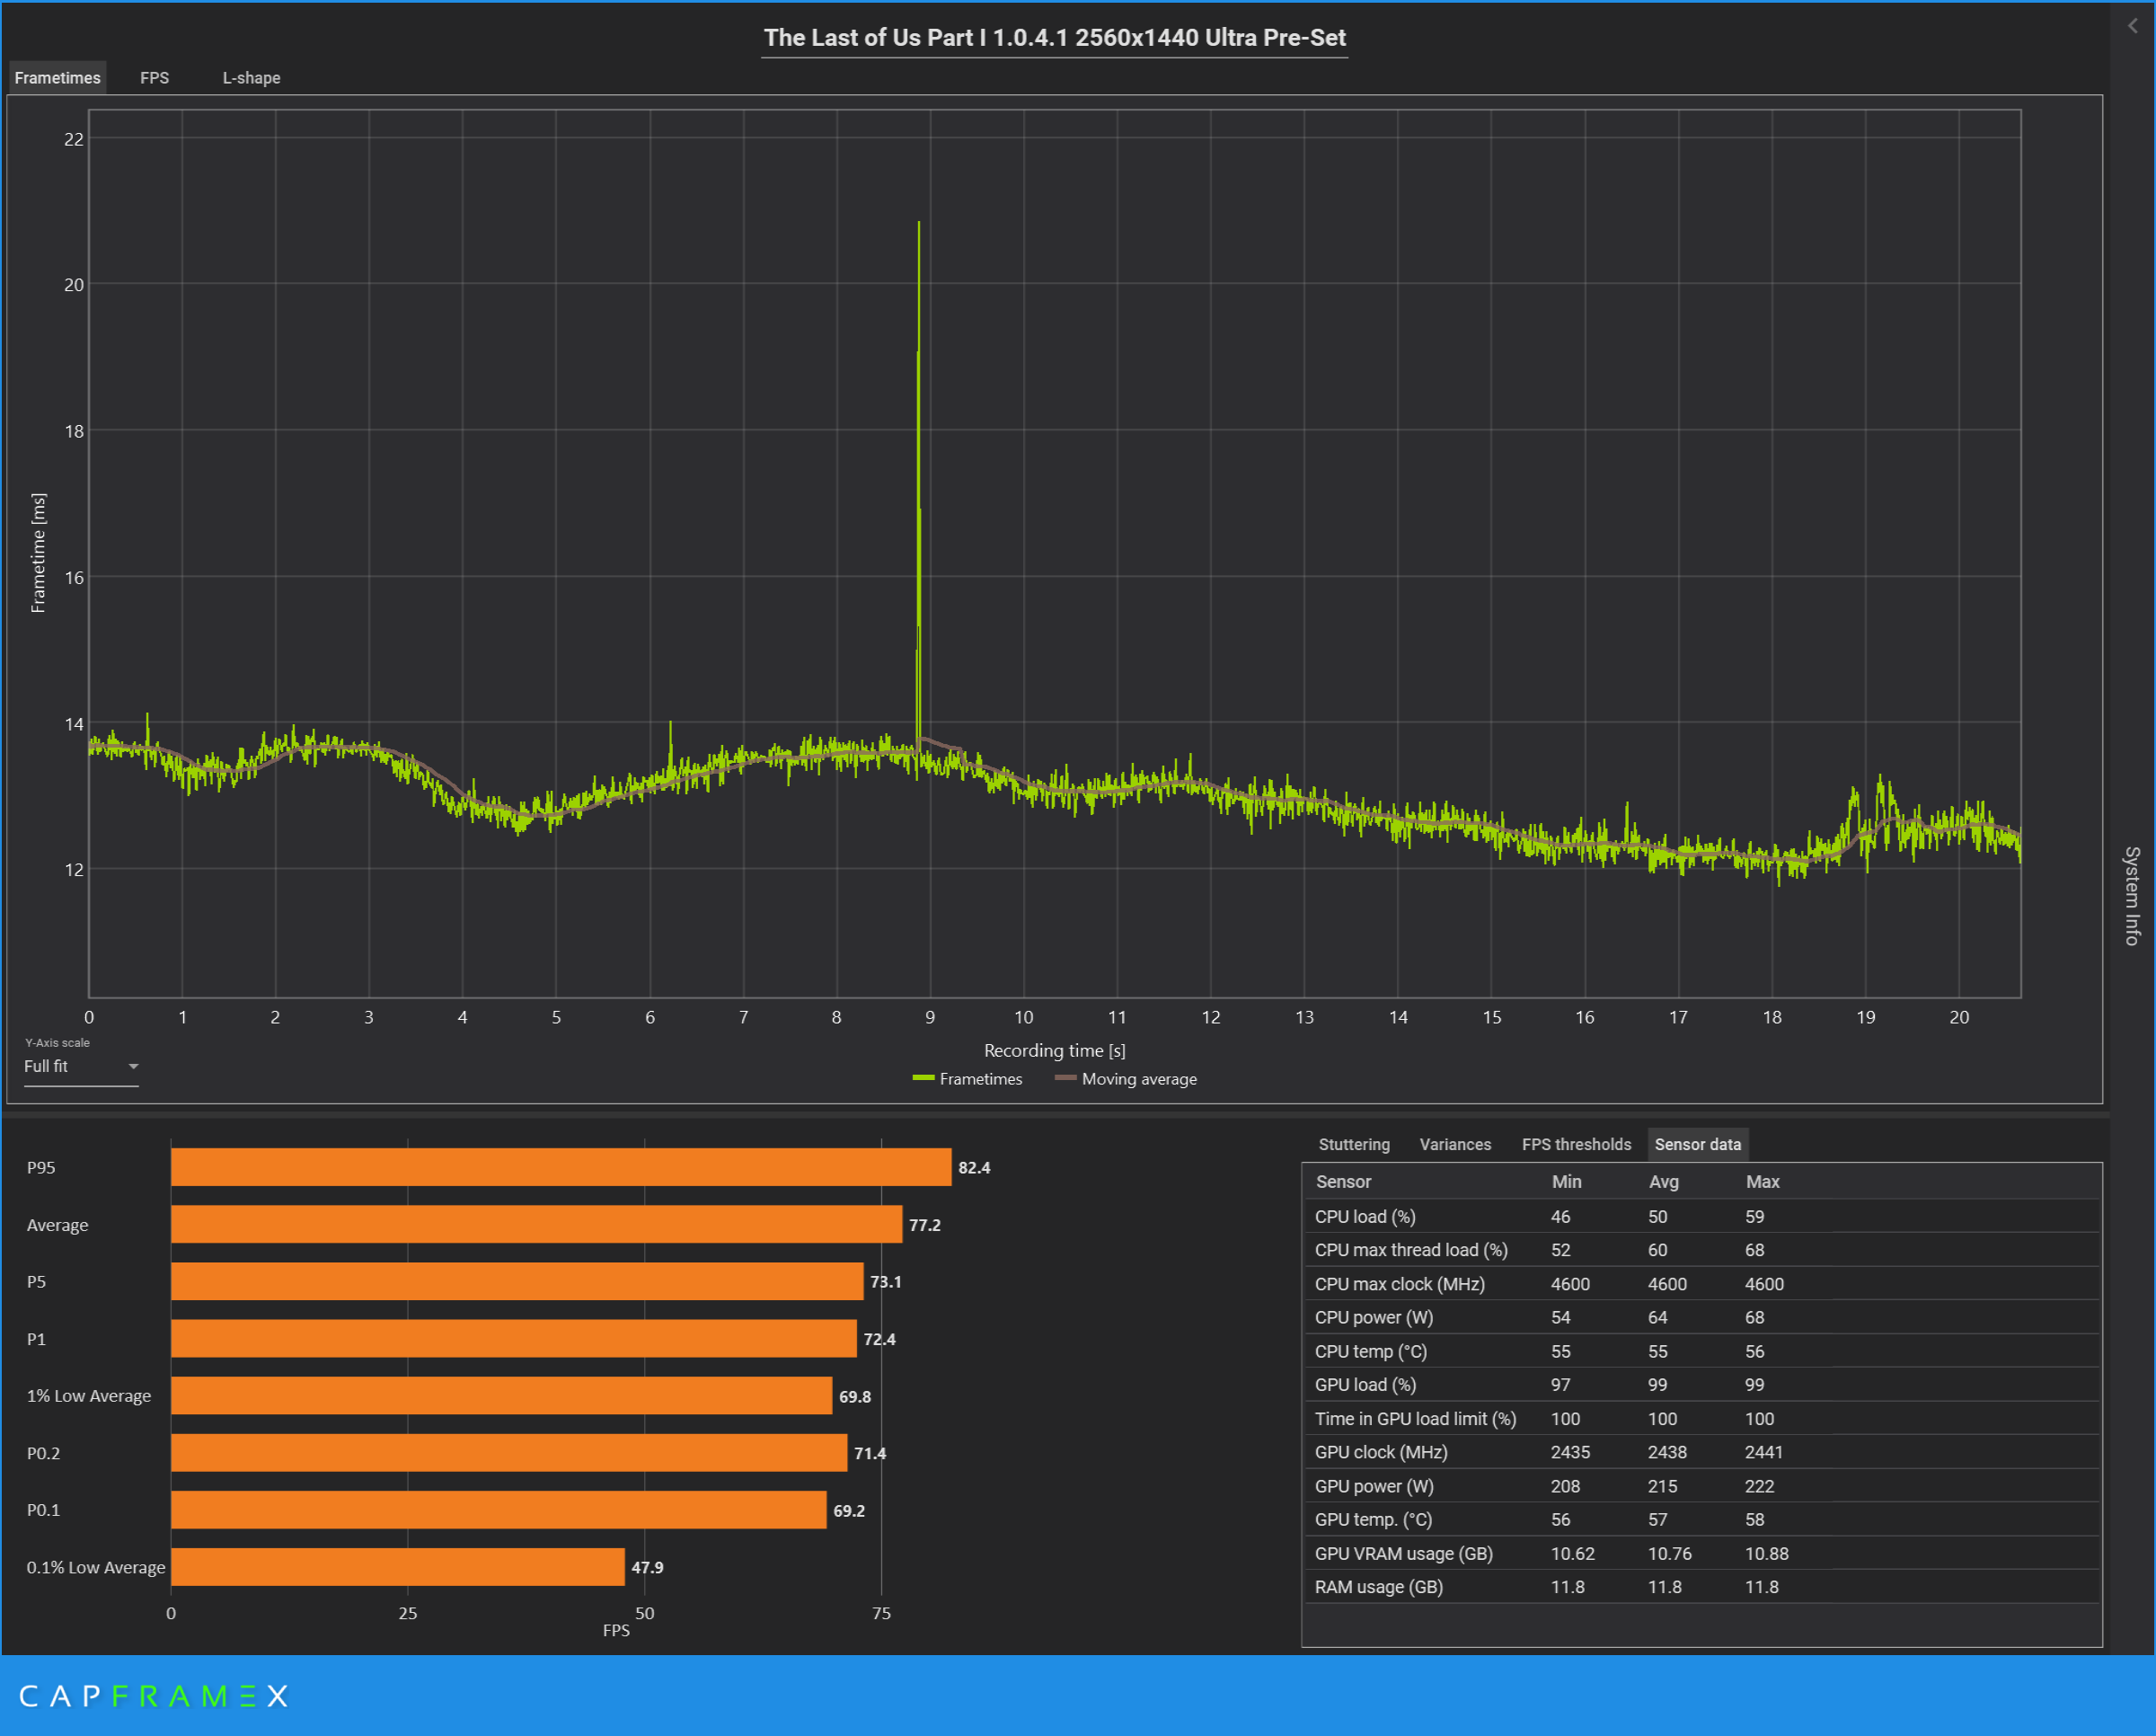Click the Recording time [s] axis label
The image size is (2156, 1736).
tap(1054, 1050)
